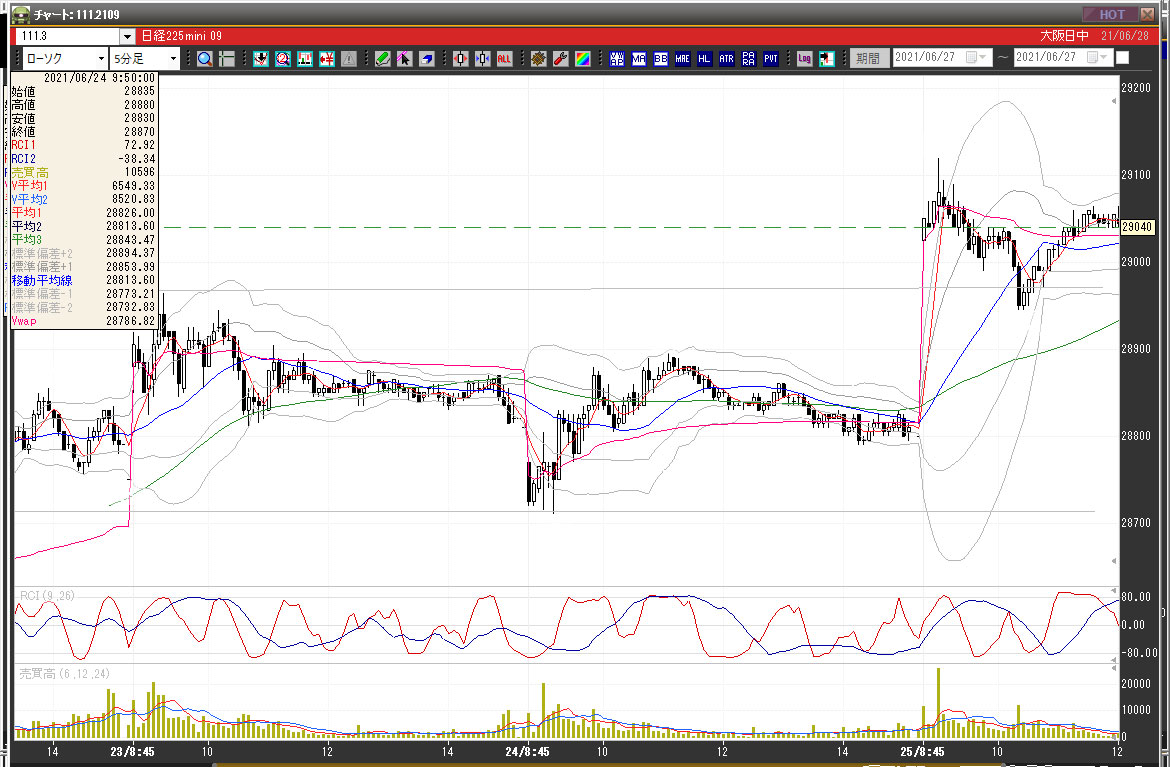This screenshot has height=767, width=1170.
Task: Select the green pencil drawing tool
Action: [383, 58]
